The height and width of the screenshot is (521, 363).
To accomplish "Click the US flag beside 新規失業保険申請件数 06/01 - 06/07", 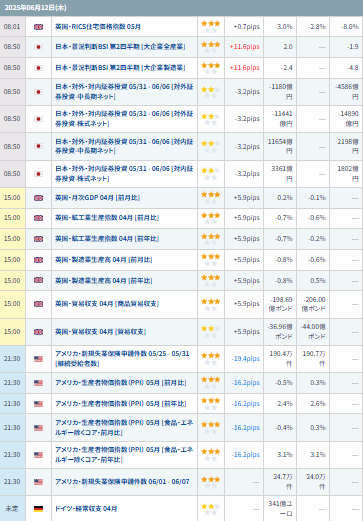I will (38, 482).
